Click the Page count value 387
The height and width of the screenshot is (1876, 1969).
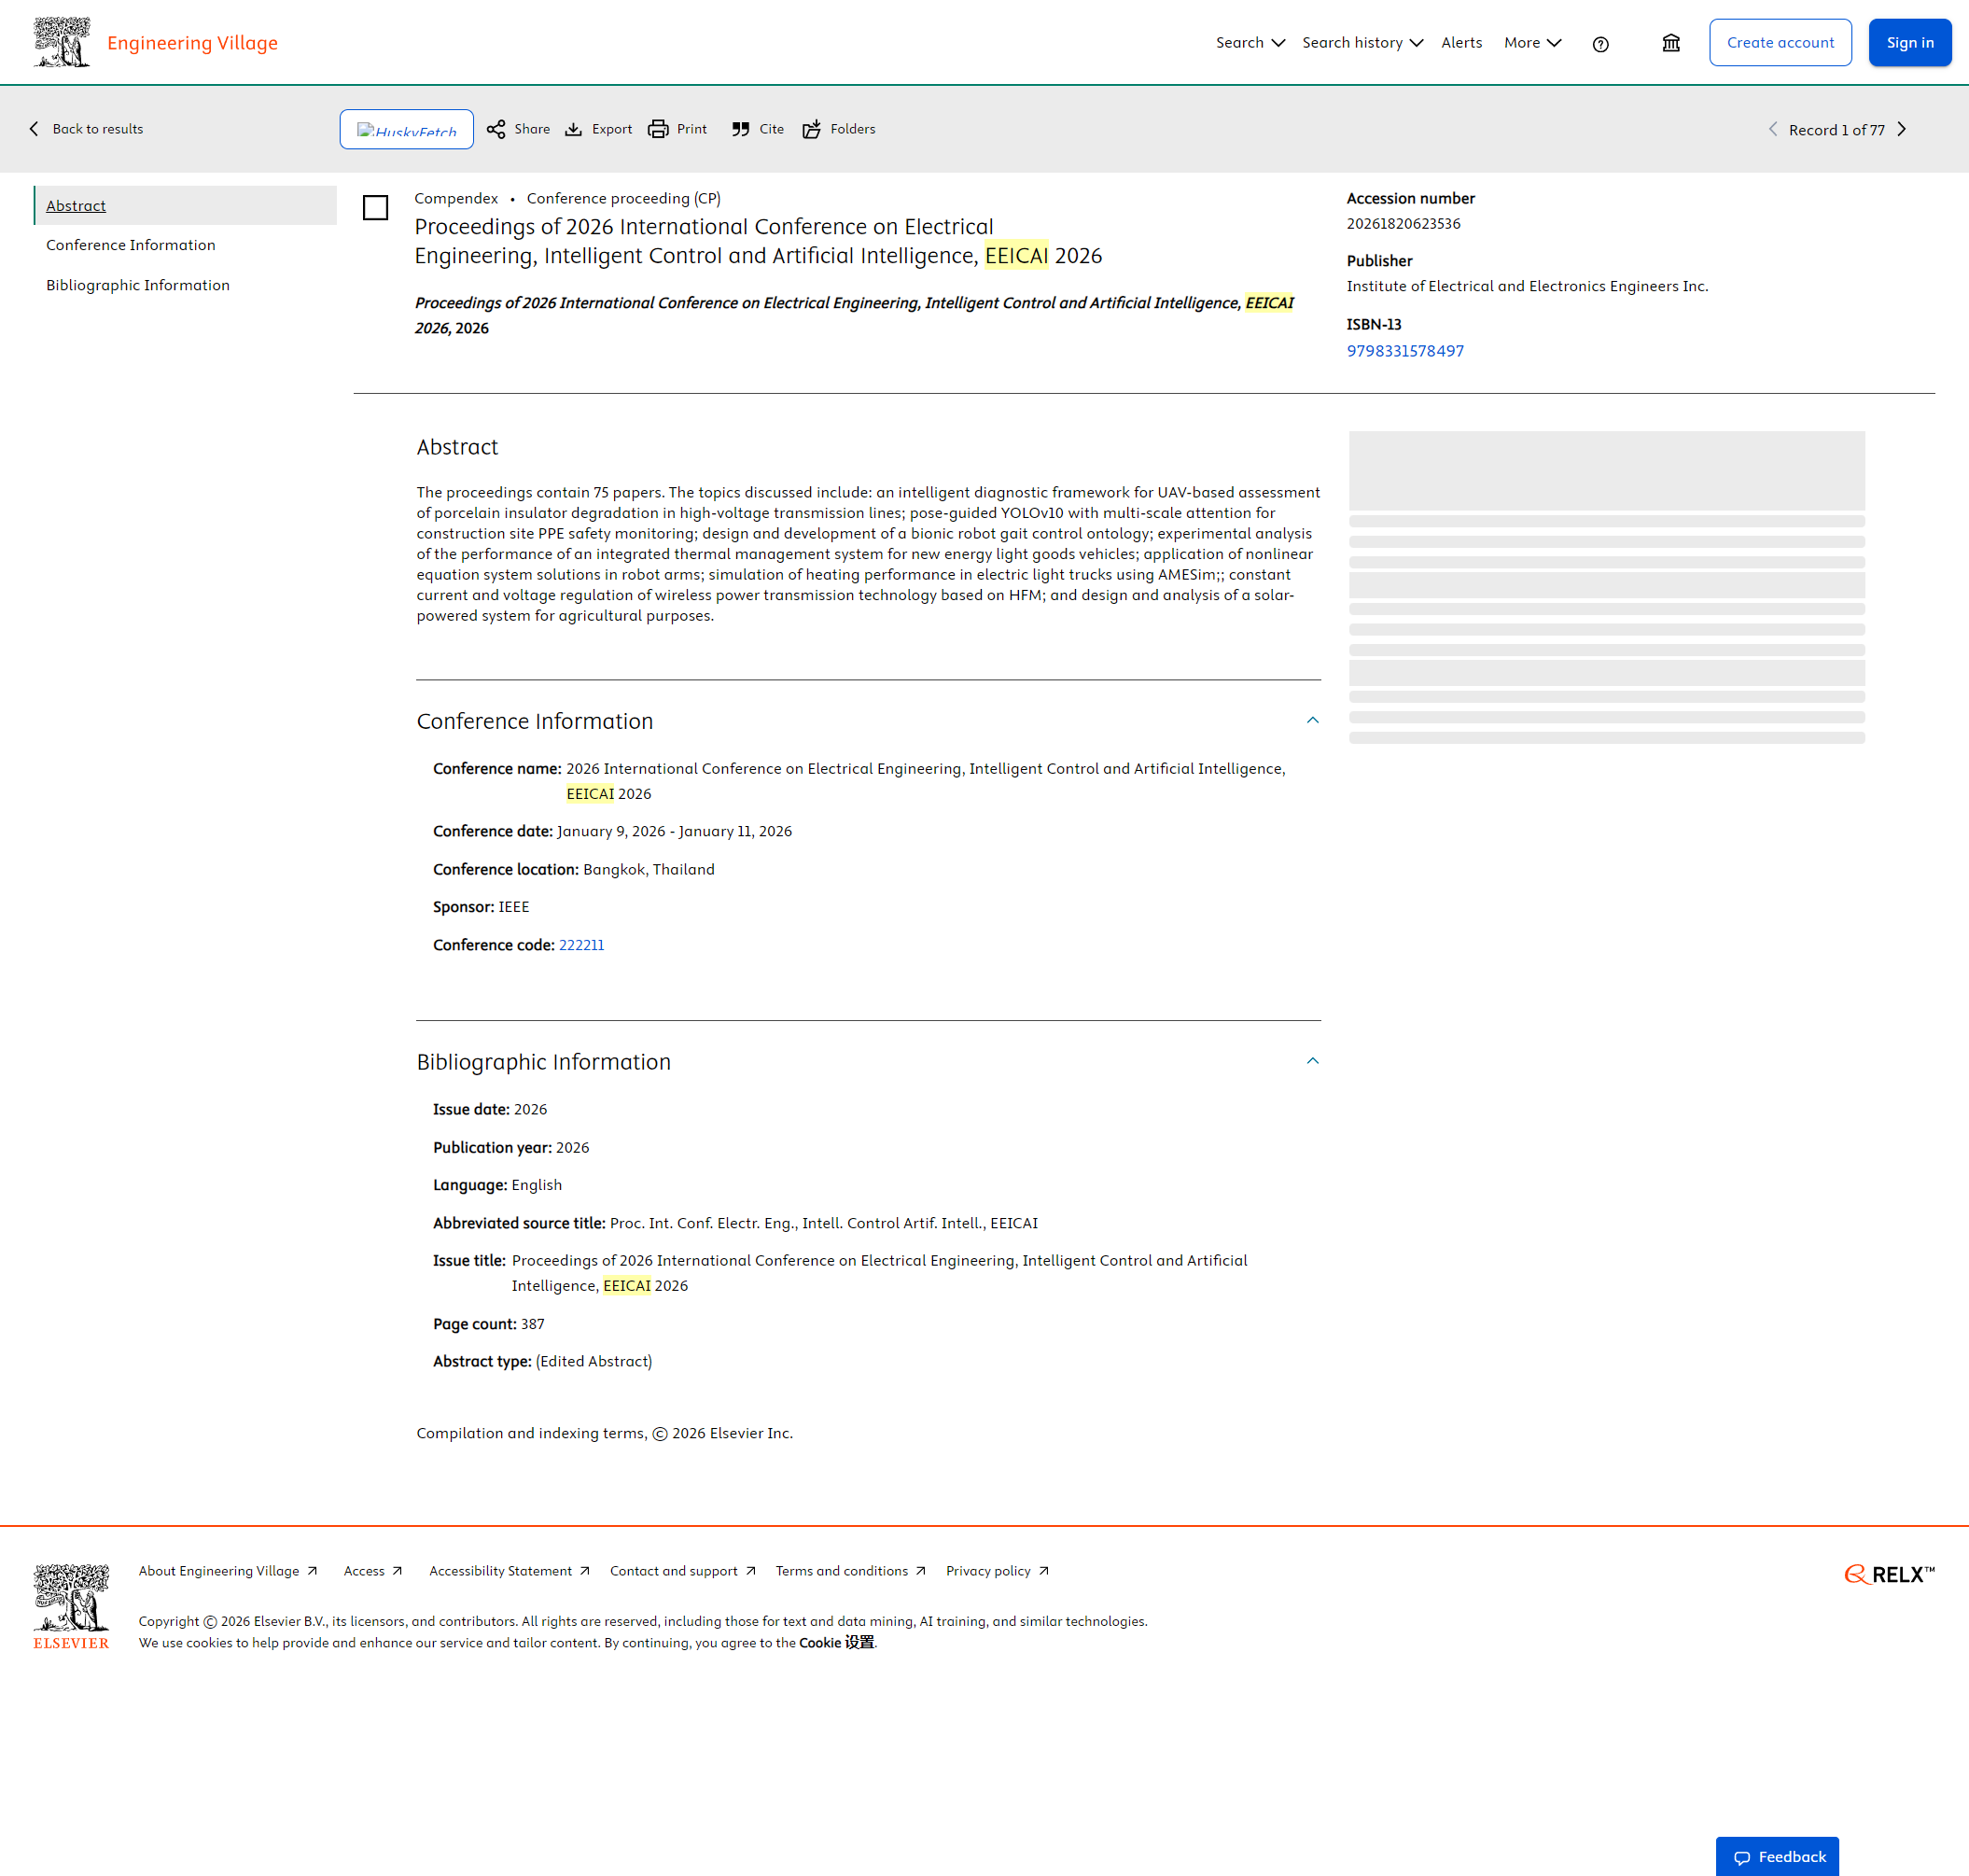coord(533,1324)
